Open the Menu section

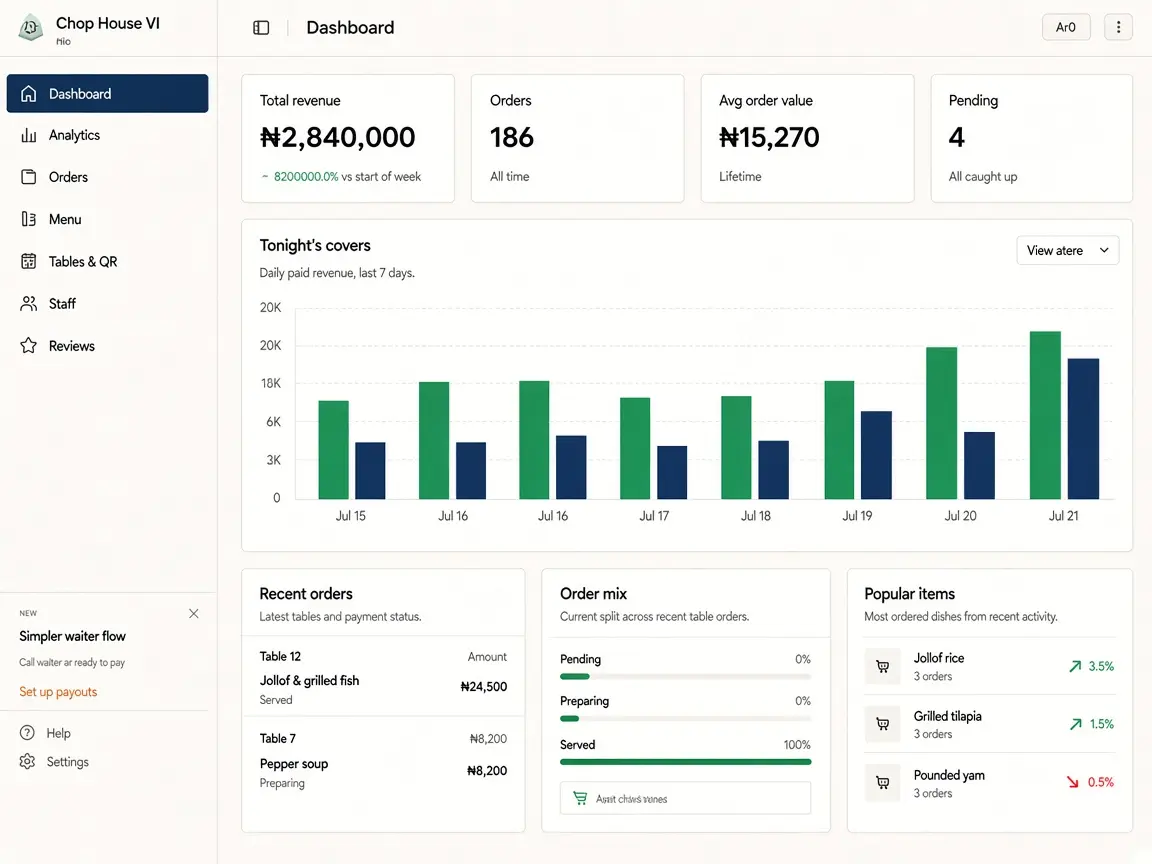pos(107,219)
